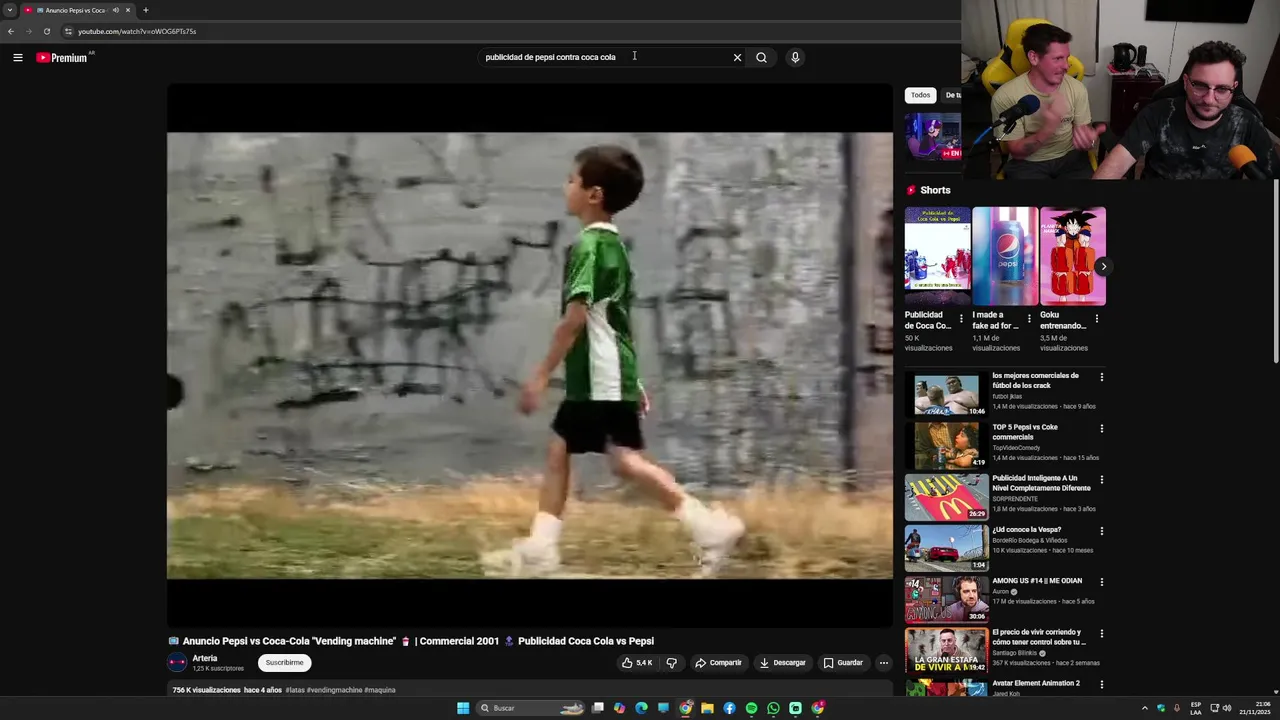Click the taskbar Buscar search box
Image resolution: width=1280 pixels, height=720 pixels.
[530, 708]
